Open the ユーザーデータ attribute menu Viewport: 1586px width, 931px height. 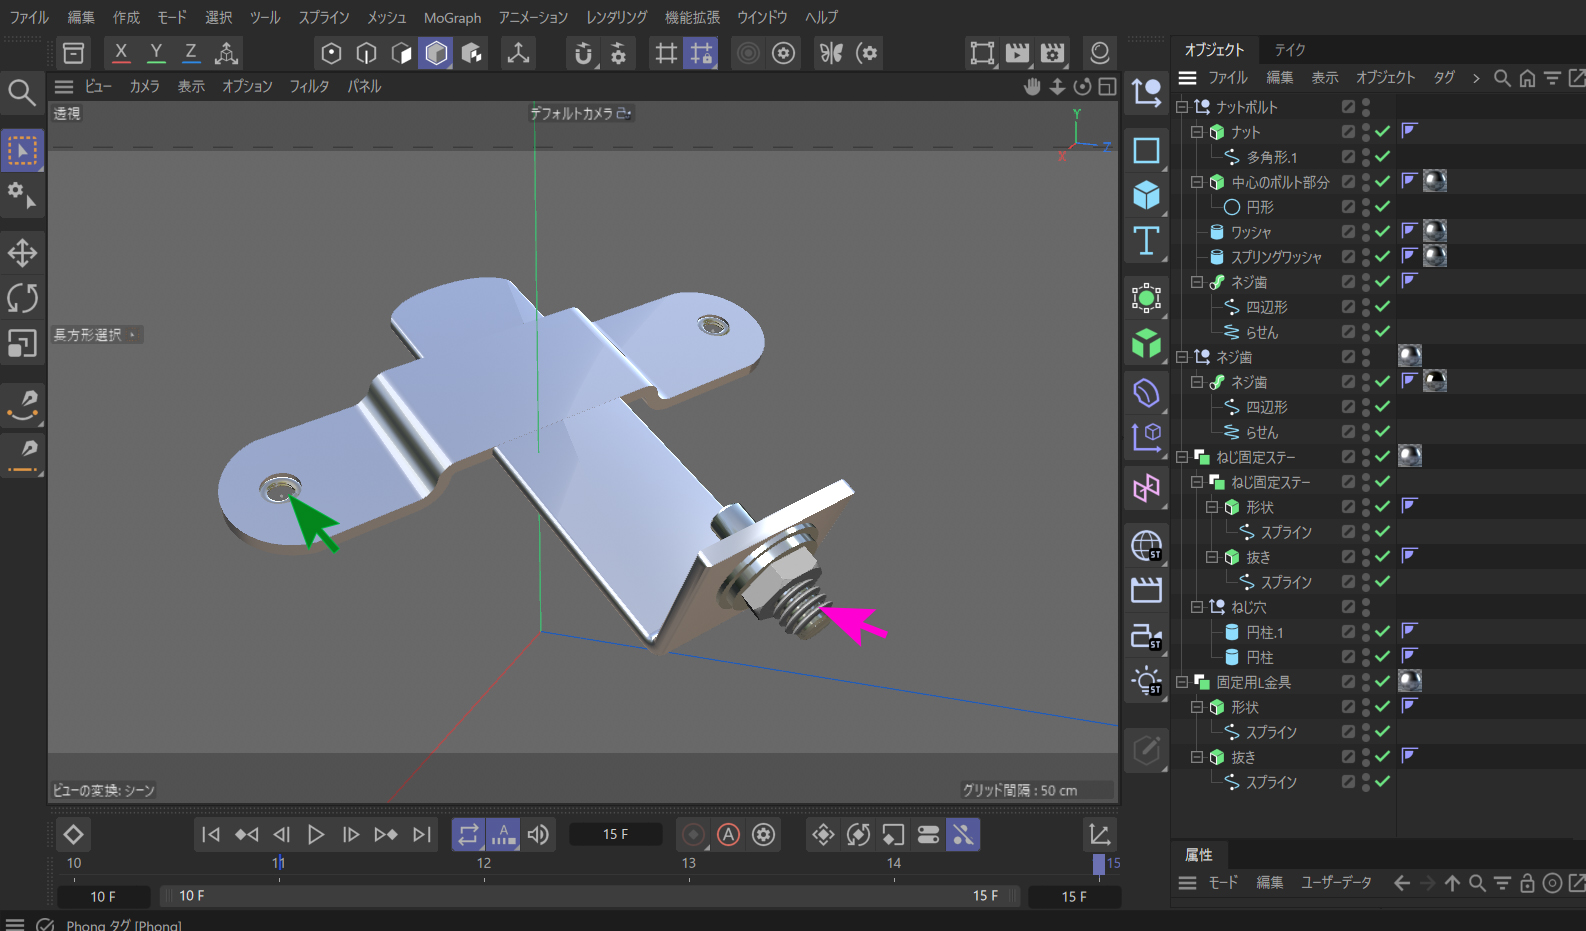(1336, 883)
